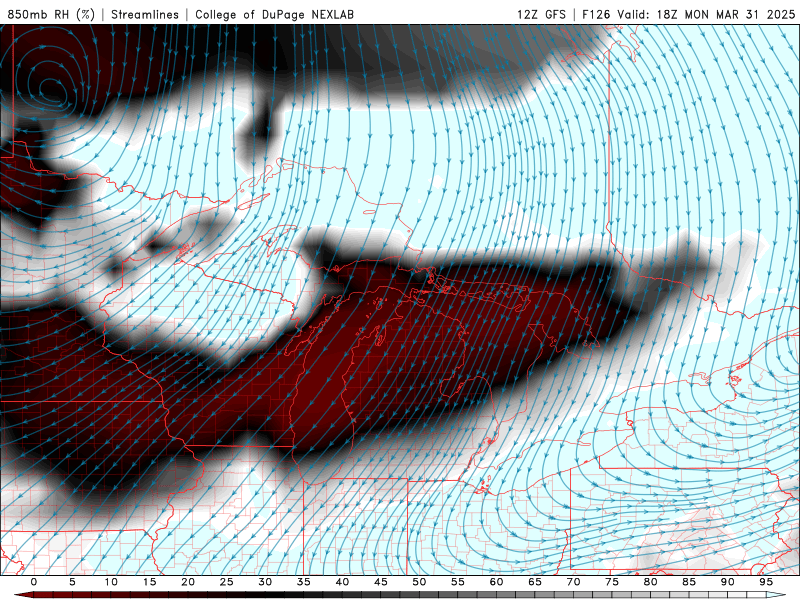Image resolution: width=800 pixels, height=600 pixels.
Task: Click the "65" value on the legend
Action: [x=535, y=582]
